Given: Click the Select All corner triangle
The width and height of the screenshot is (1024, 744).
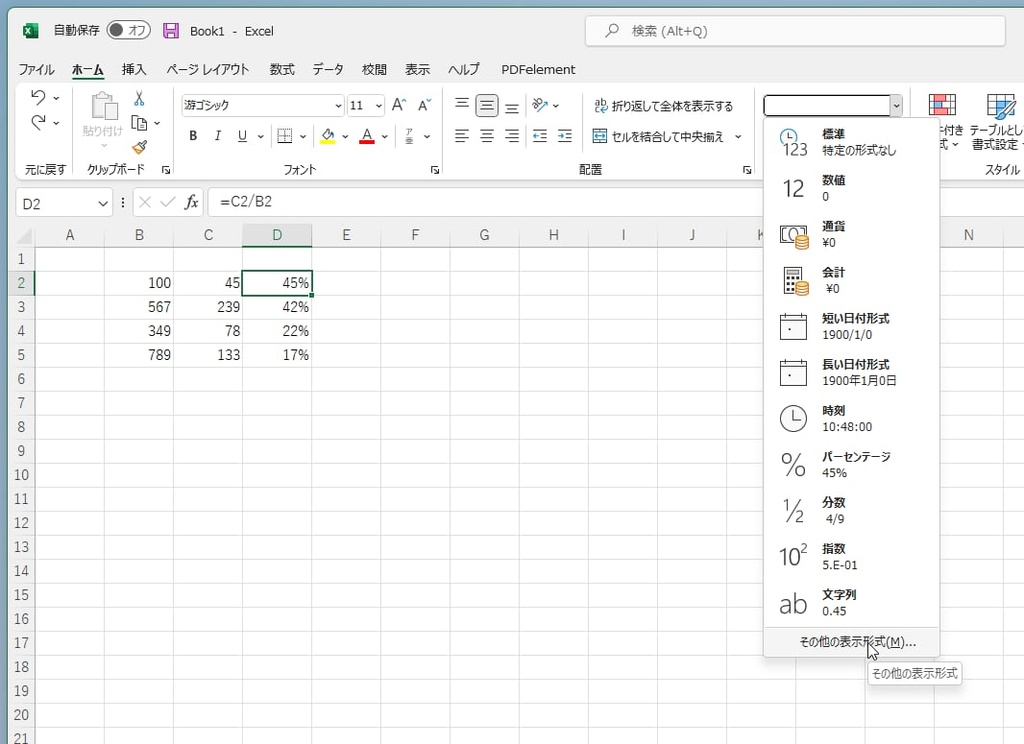Looking at the screenshot, I should [24, 236].
